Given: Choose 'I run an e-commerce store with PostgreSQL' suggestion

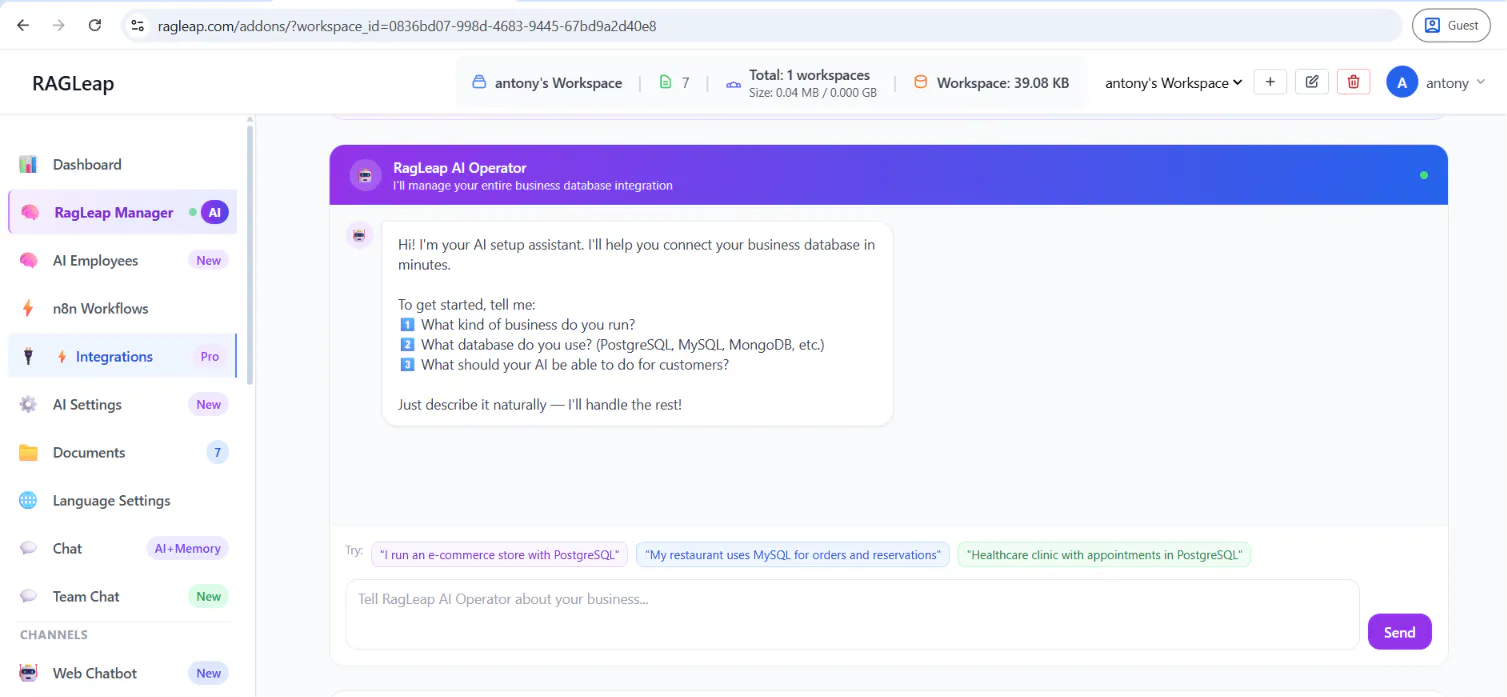Looking at the screenshot, I should [x=499, y=555].
